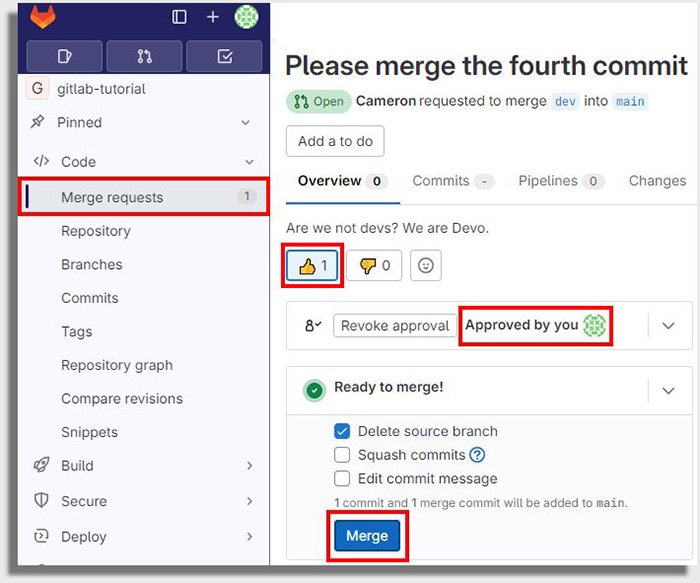The height and width of the screenshot is (583, 700).
Task: Click the plus create-new icon
Action: pos(212,17)
